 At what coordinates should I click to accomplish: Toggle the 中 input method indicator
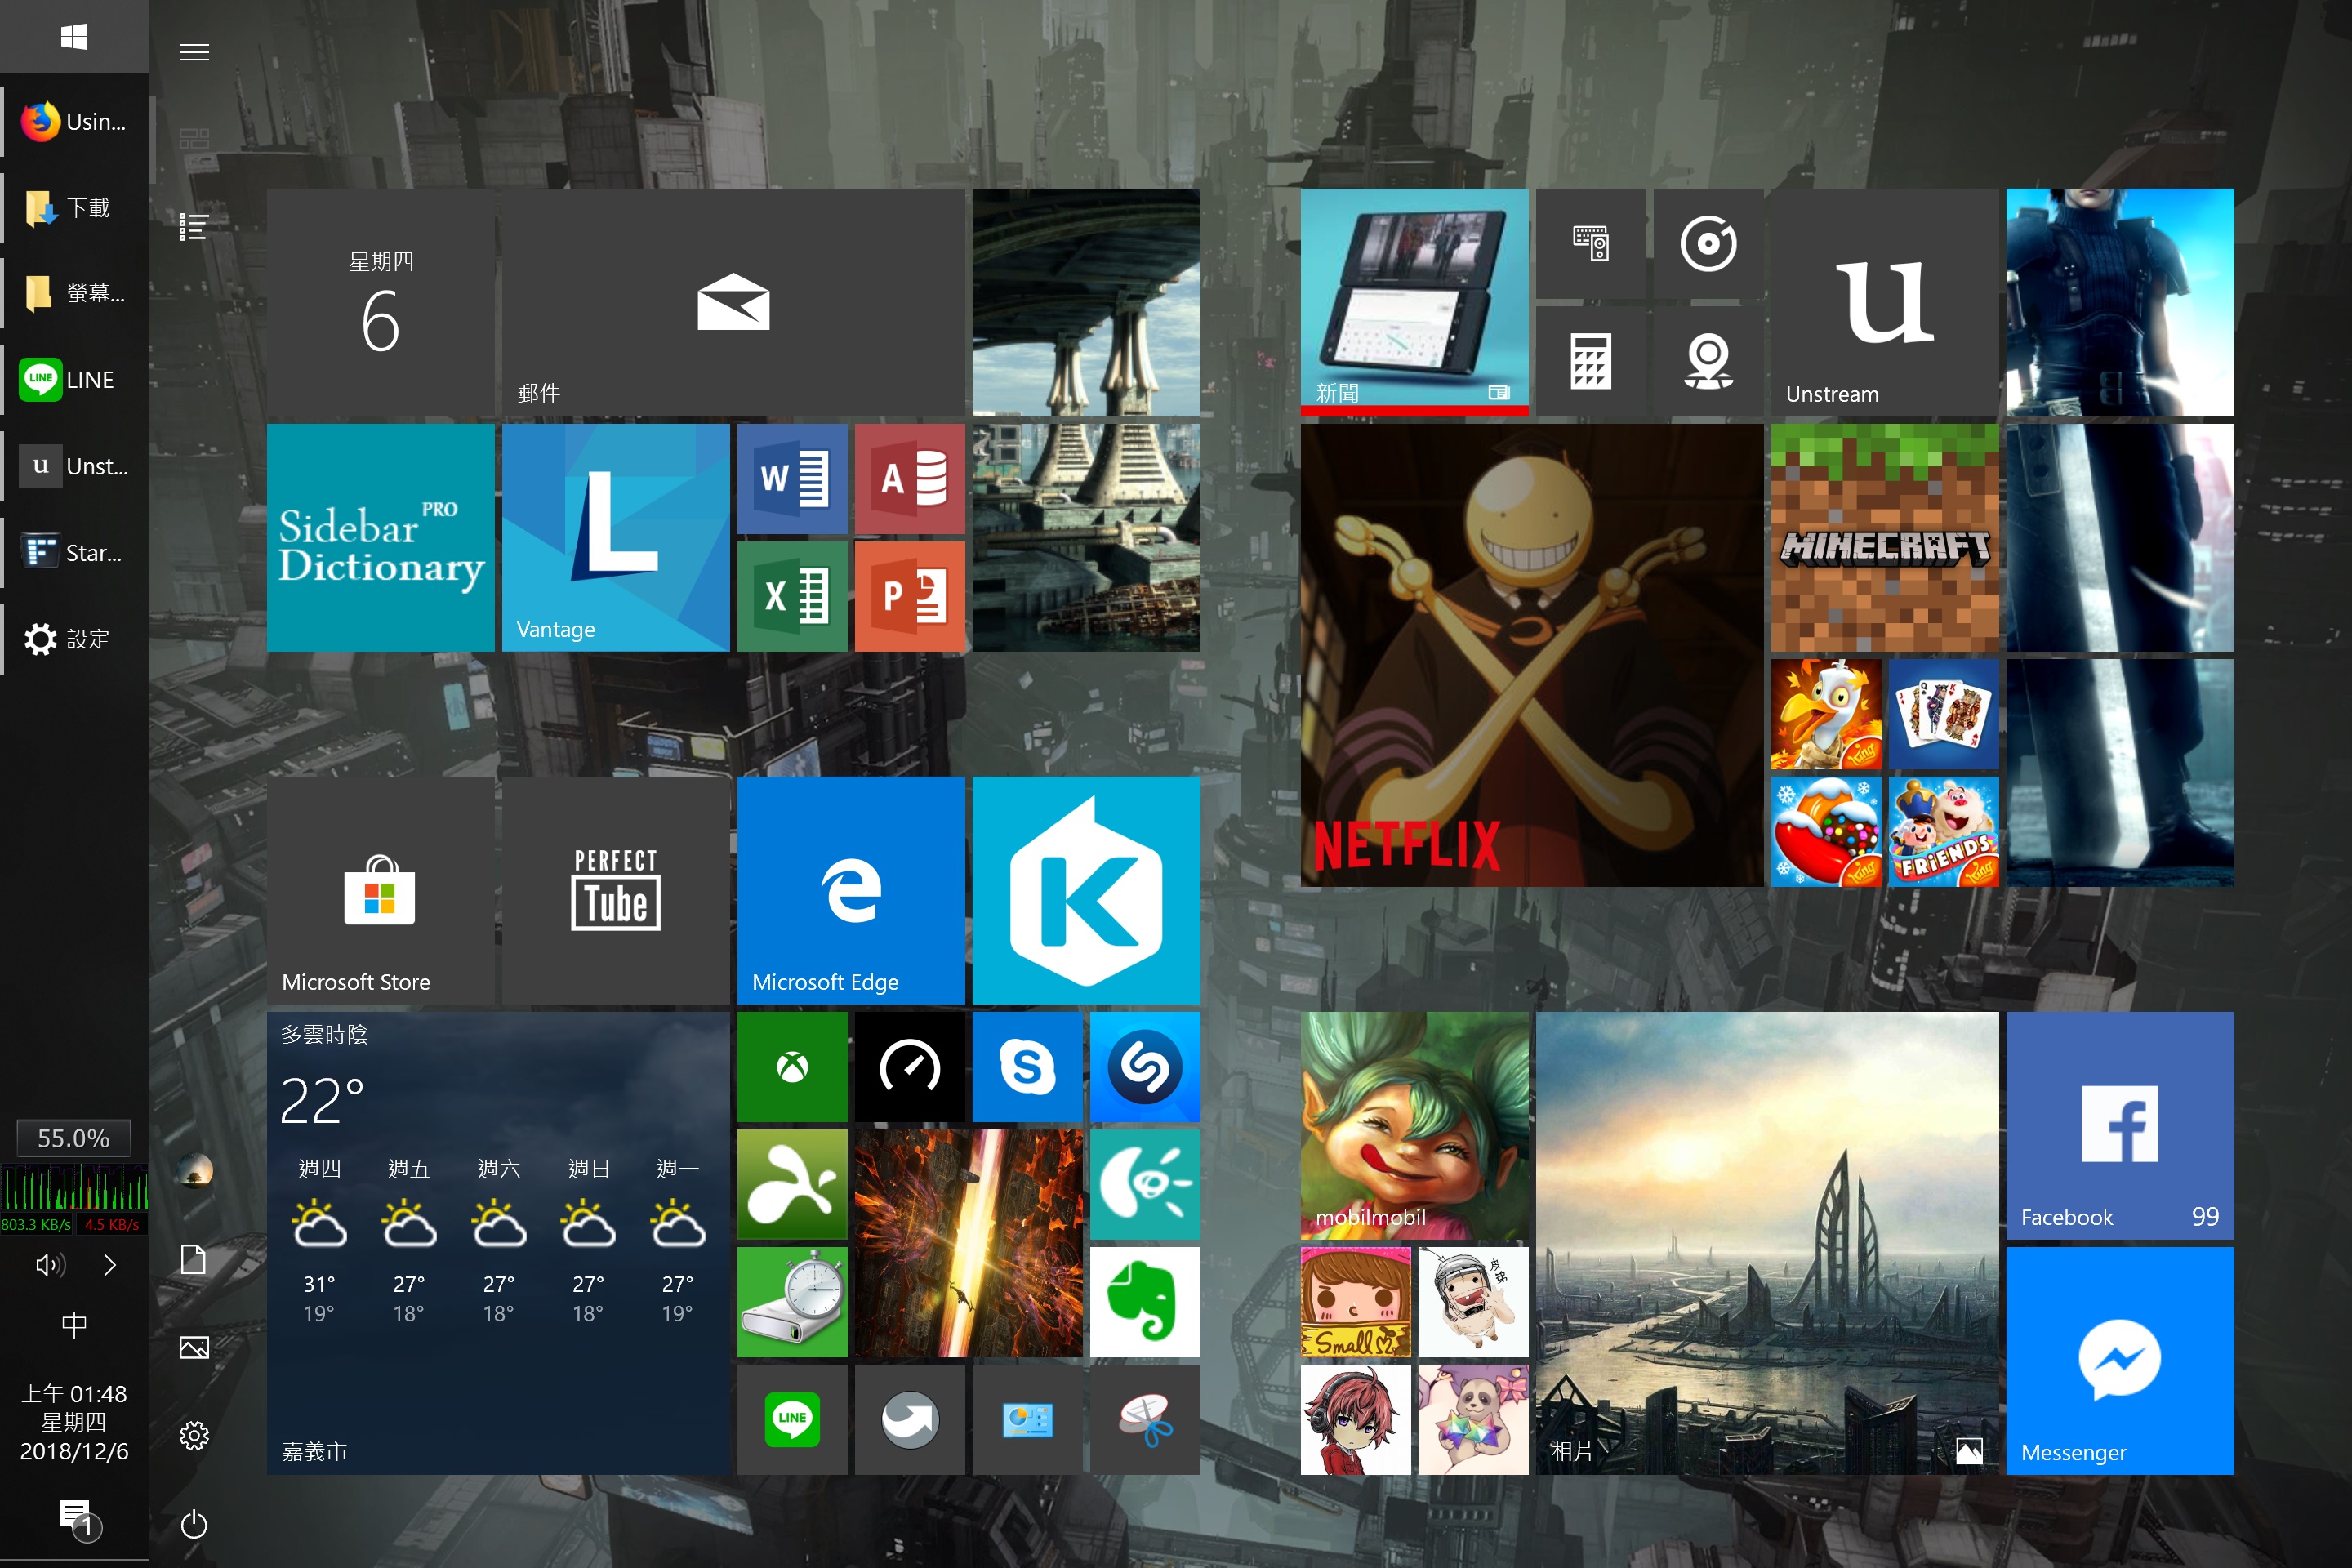pyautogui.click(x=74, y=1326)
